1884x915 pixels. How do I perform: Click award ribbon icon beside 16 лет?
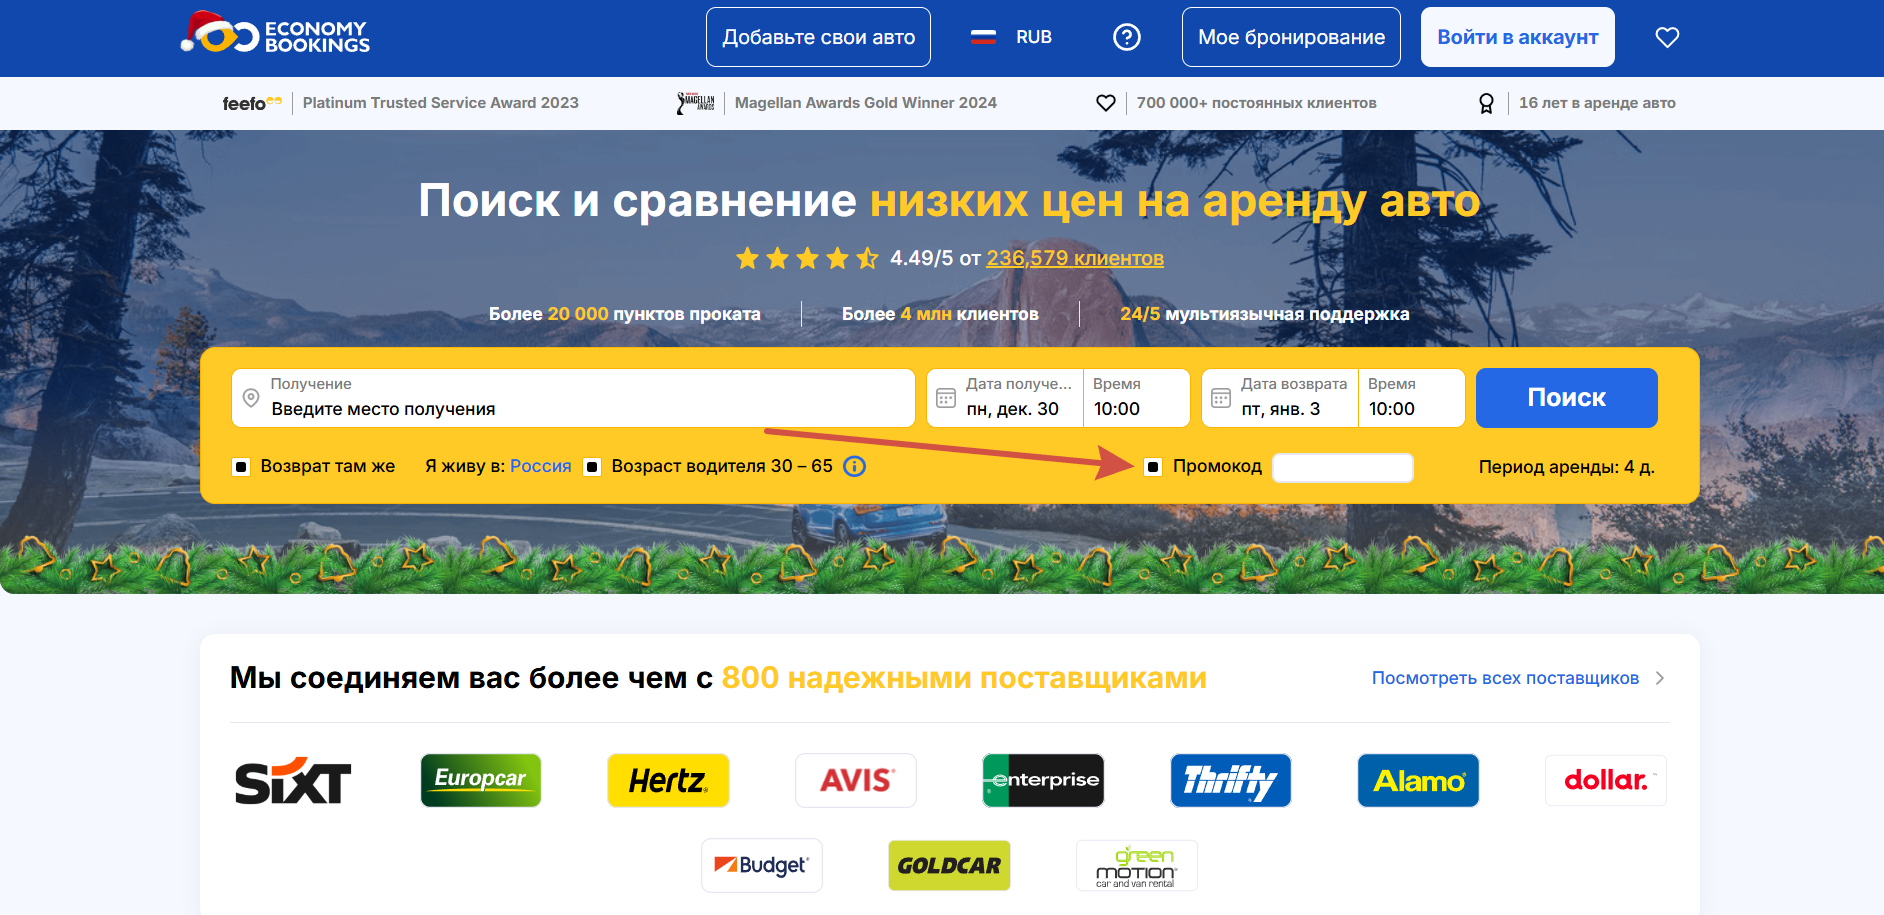tap(1487, 103)
